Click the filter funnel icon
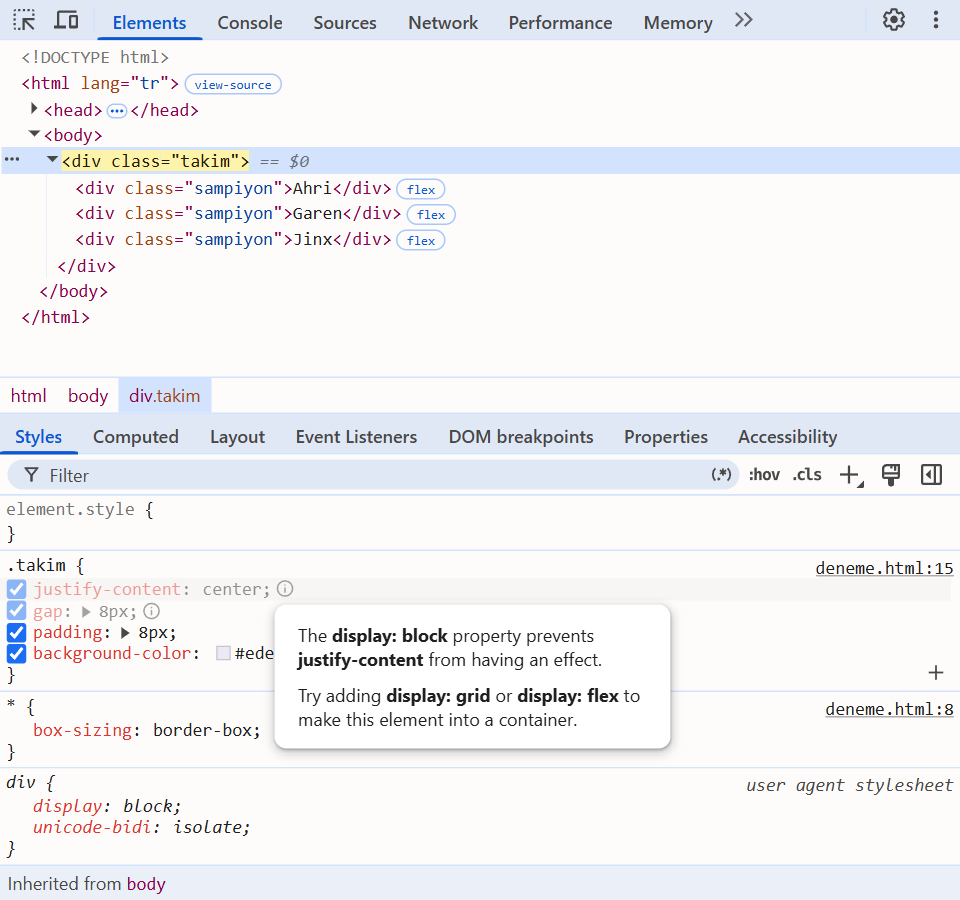The width and height of the screenshot is (960, 900). 31,475
